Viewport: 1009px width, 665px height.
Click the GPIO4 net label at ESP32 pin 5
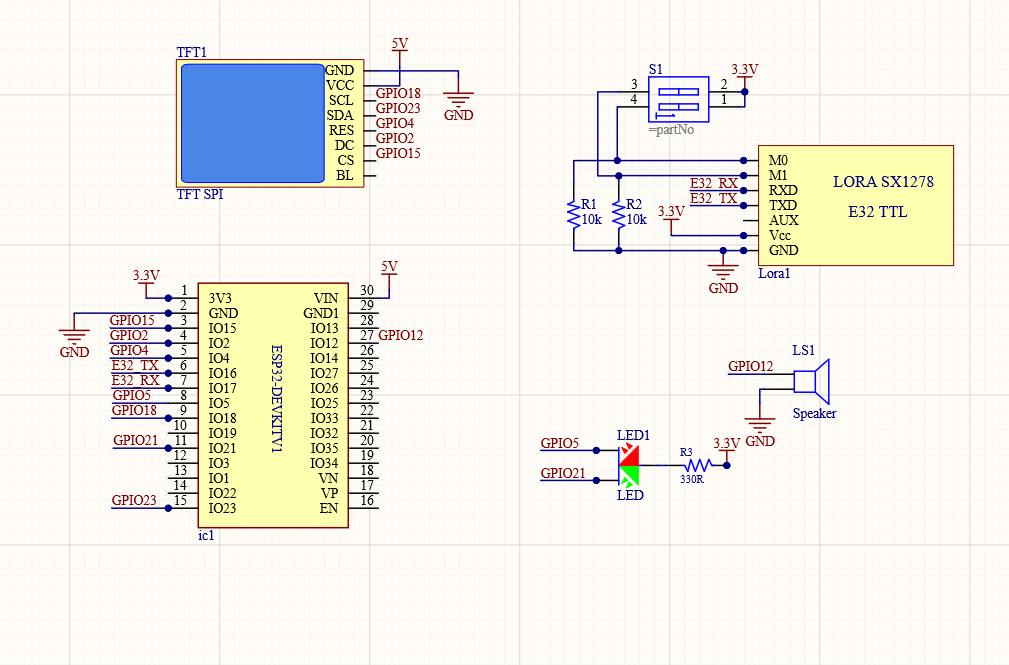point(129,350)
